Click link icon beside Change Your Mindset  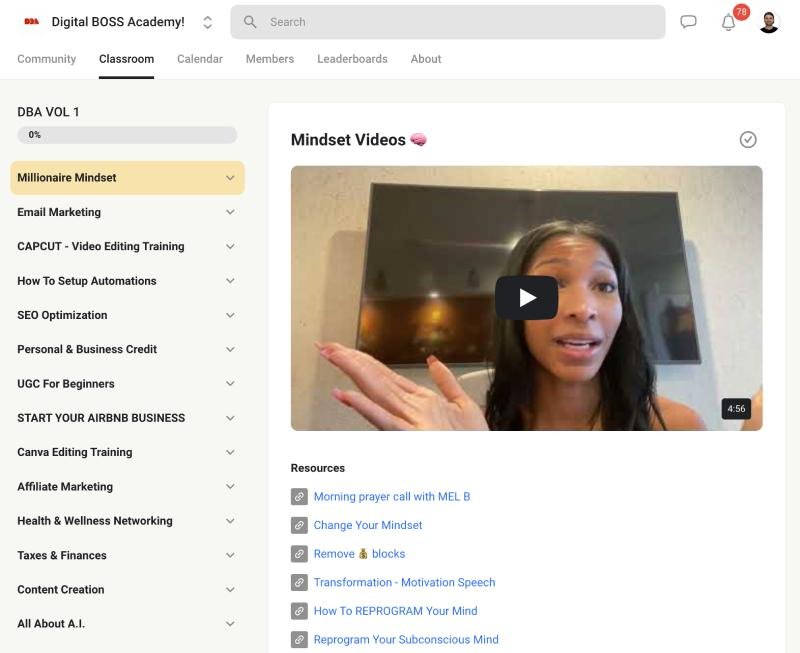click(299, 525)
